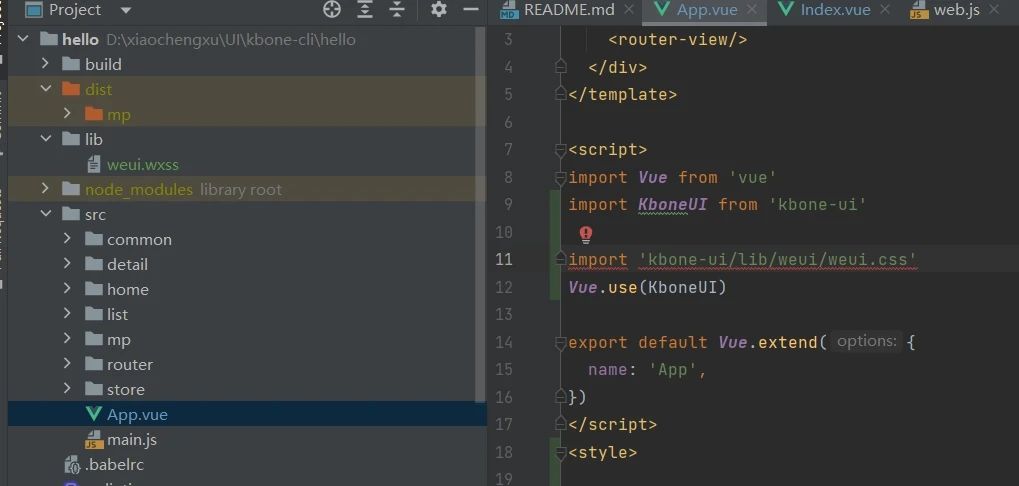Click the locate current file target icon

tap(331, 10)
